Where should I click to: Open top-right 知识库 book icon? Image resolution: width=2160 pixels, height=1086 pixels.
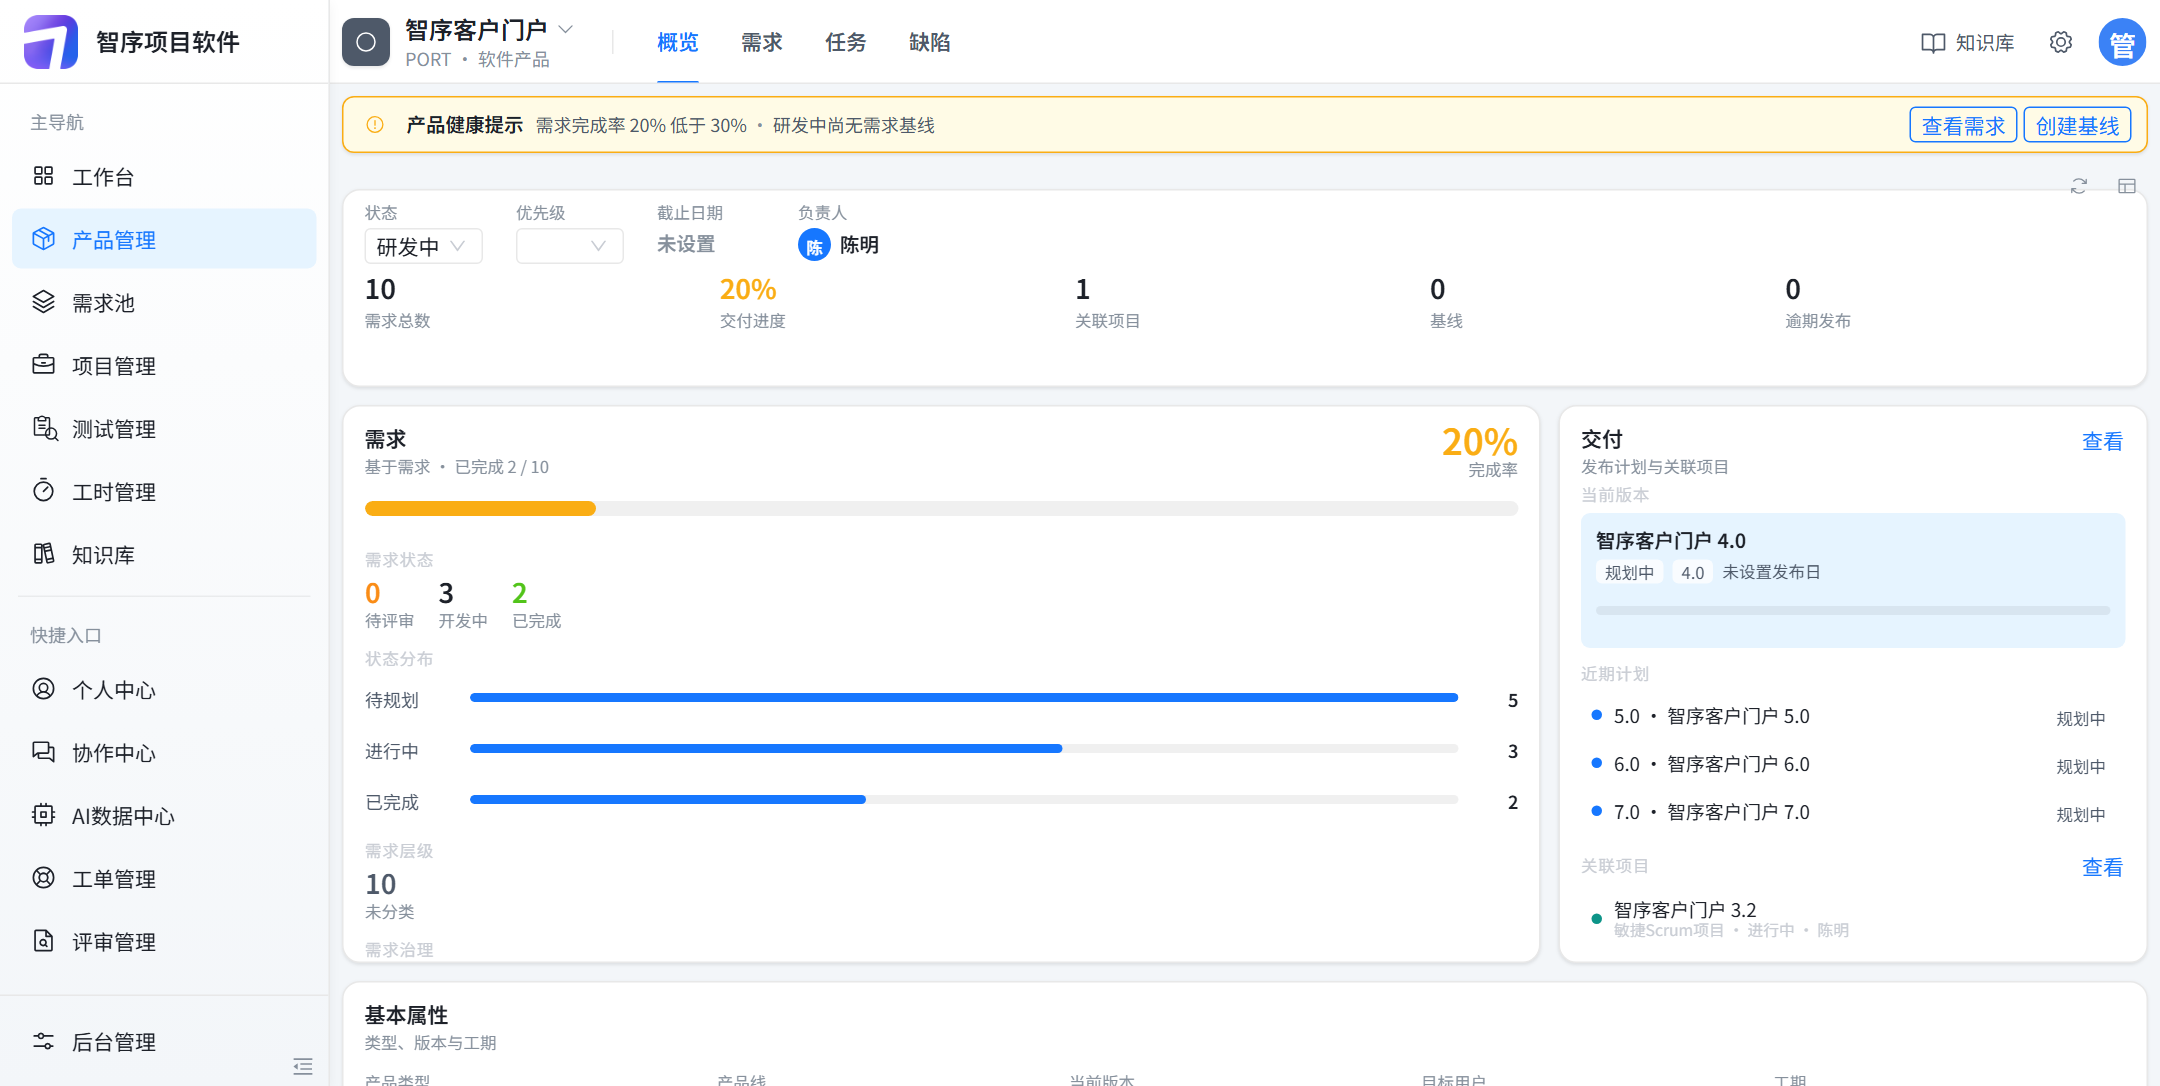point(1933,43)
